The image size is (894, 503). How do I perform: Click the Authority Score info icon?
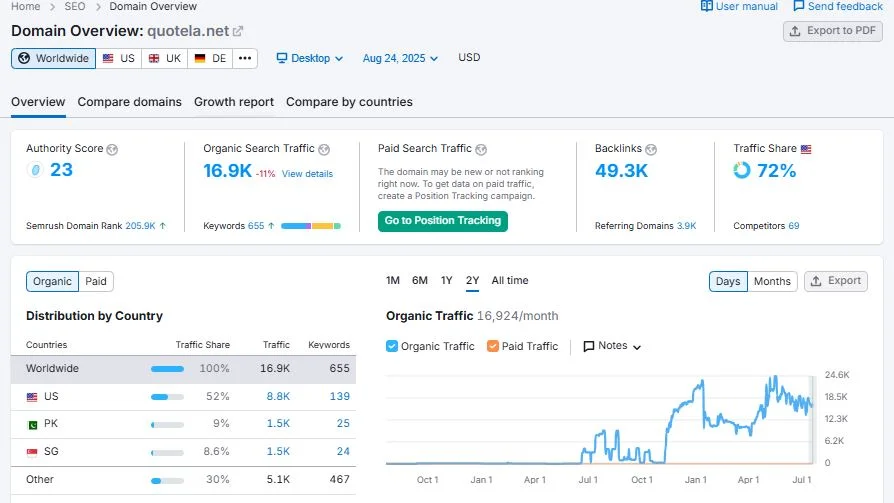coord(112,149)
